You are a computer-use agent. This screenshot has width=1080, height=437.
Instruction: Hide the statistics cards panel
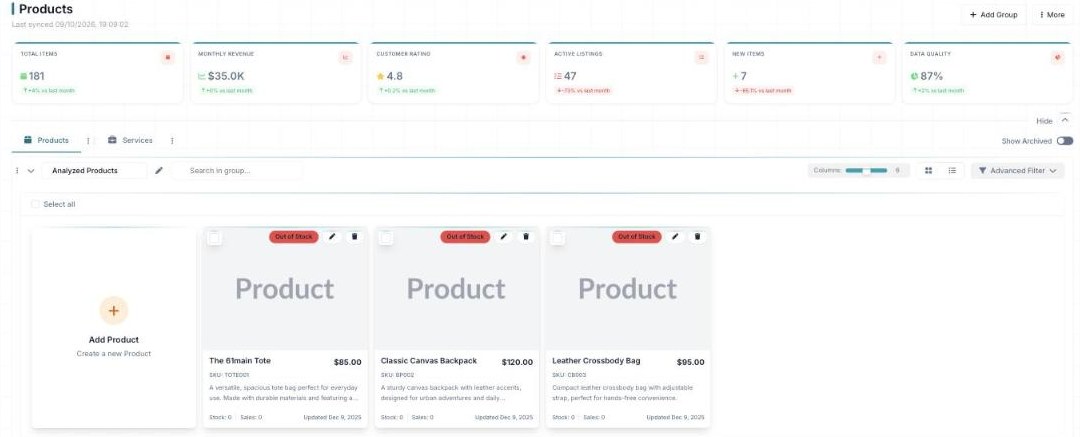pos(1054,121)
